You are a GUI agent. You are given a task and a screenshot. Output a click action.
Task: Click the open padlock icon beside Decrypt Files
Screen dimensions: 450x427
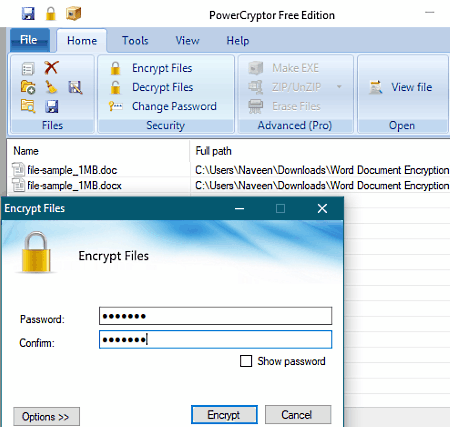(115, 87)
